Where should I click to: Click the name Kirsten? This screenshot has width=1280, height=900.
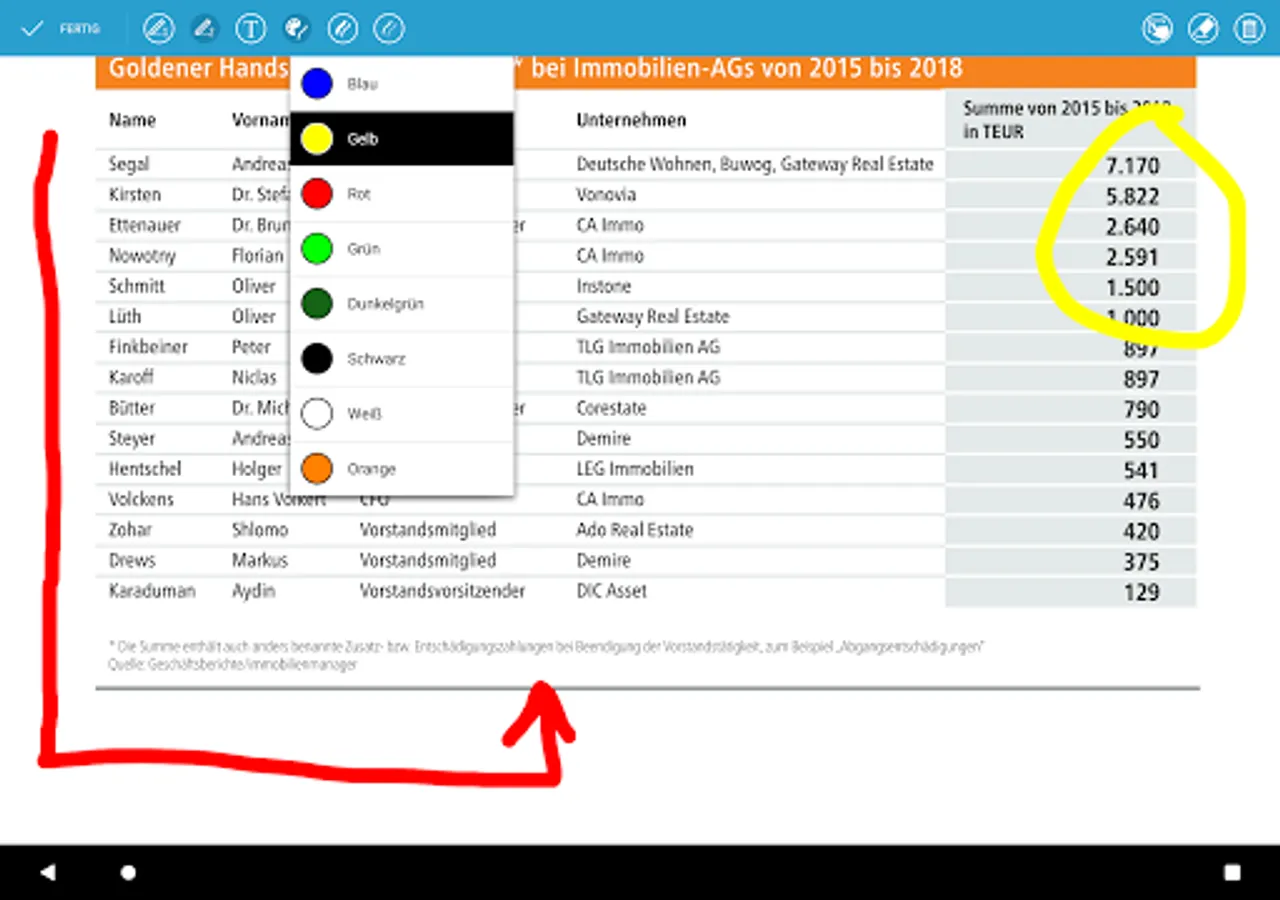(x=135, y=194)
